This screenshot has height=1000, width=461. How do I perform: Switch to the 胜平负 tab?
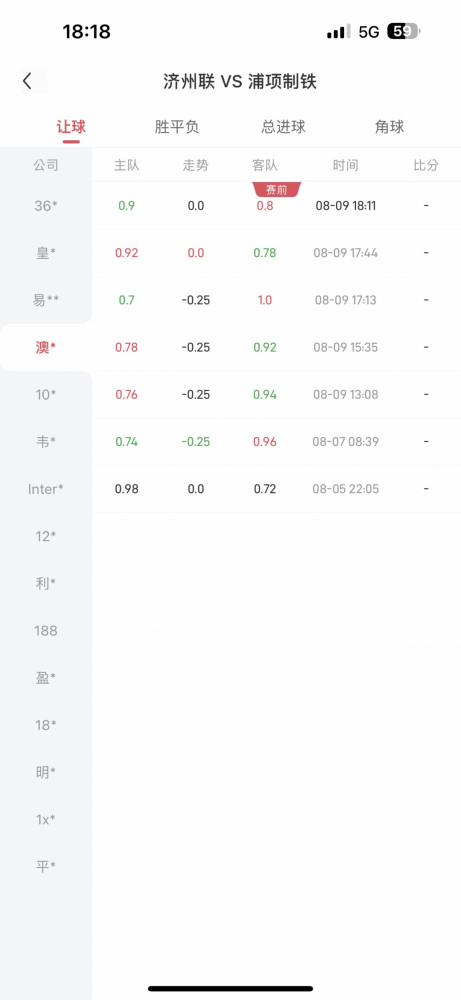click(x=177, y=127)
